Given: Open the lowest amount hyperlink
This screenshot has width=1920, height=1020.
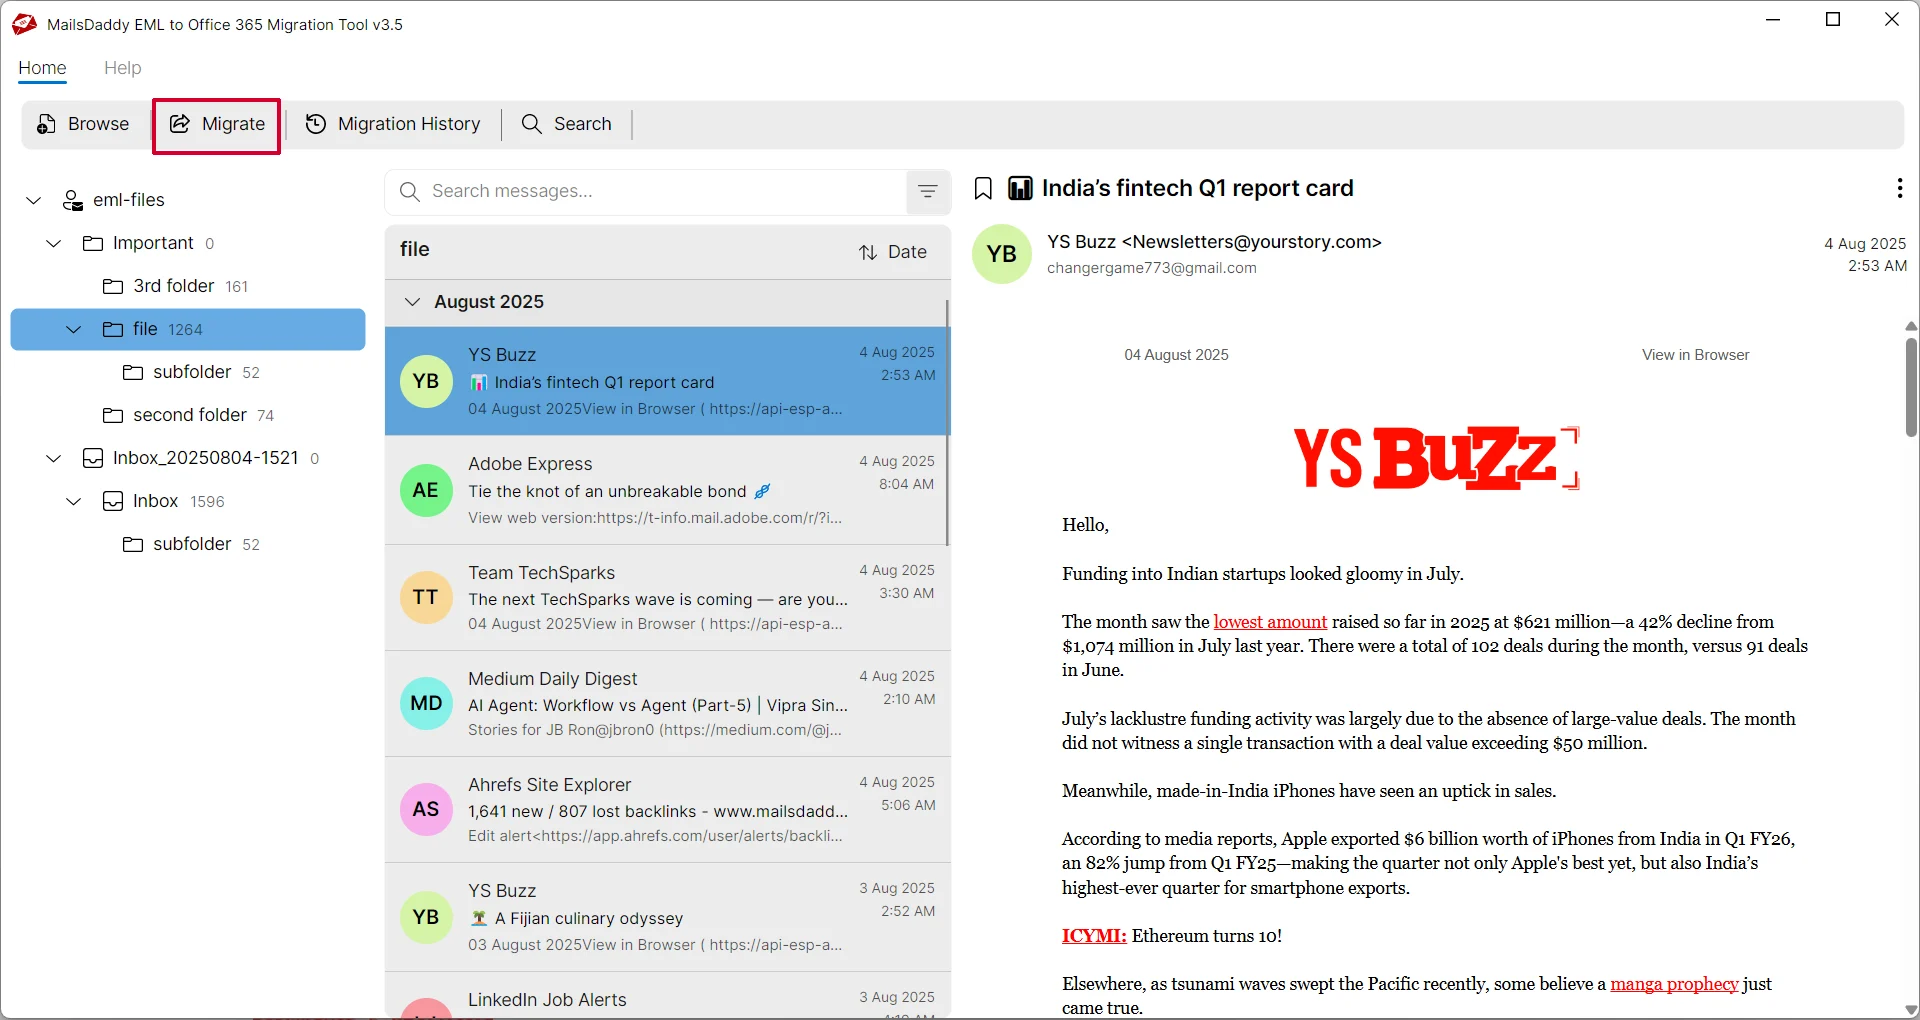Looking at the screenshot, I should tap(1270, 621).
